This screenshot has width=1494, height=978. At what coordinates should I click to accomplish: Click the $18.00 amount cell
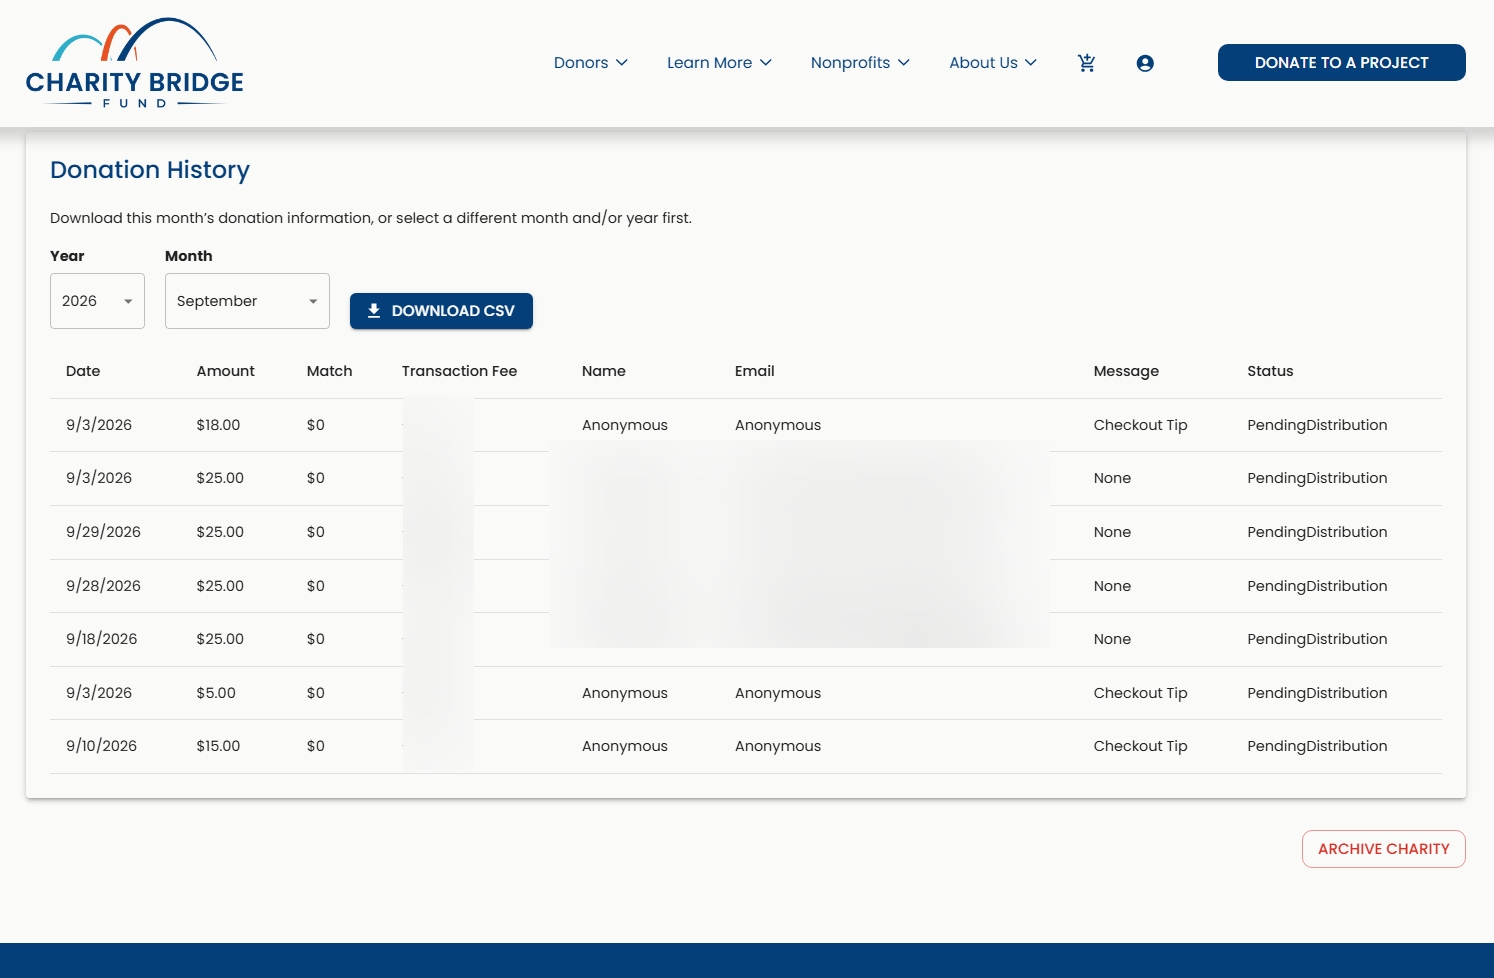pos(218,425)
